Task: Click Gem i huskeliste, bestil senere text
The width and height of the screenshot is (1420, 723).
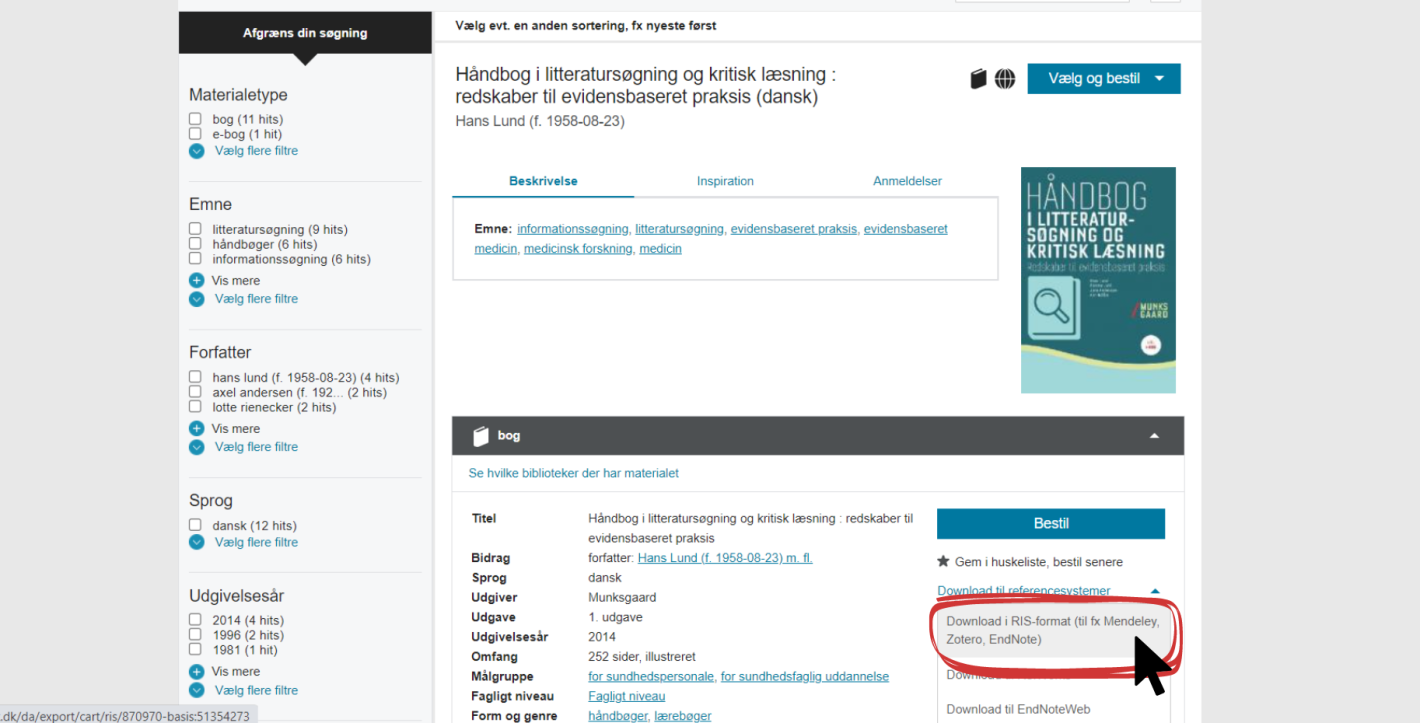Action: [1039, 562]
